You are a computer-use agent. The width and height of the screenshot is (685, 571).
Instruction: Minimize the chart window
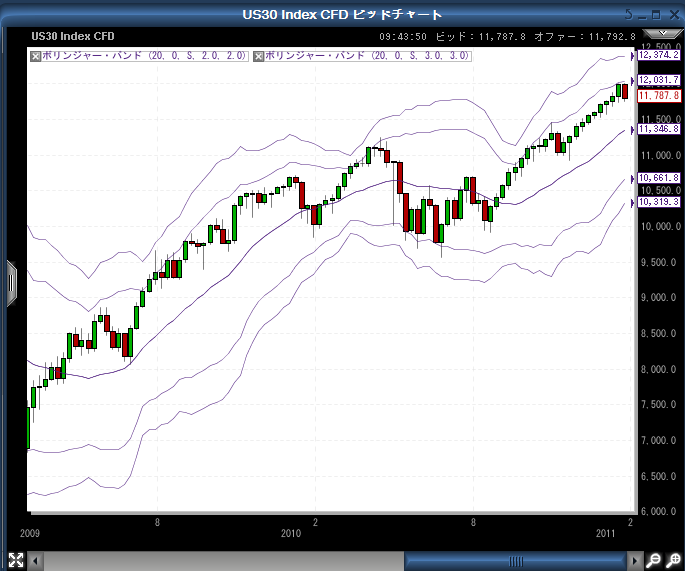point(642,14)
